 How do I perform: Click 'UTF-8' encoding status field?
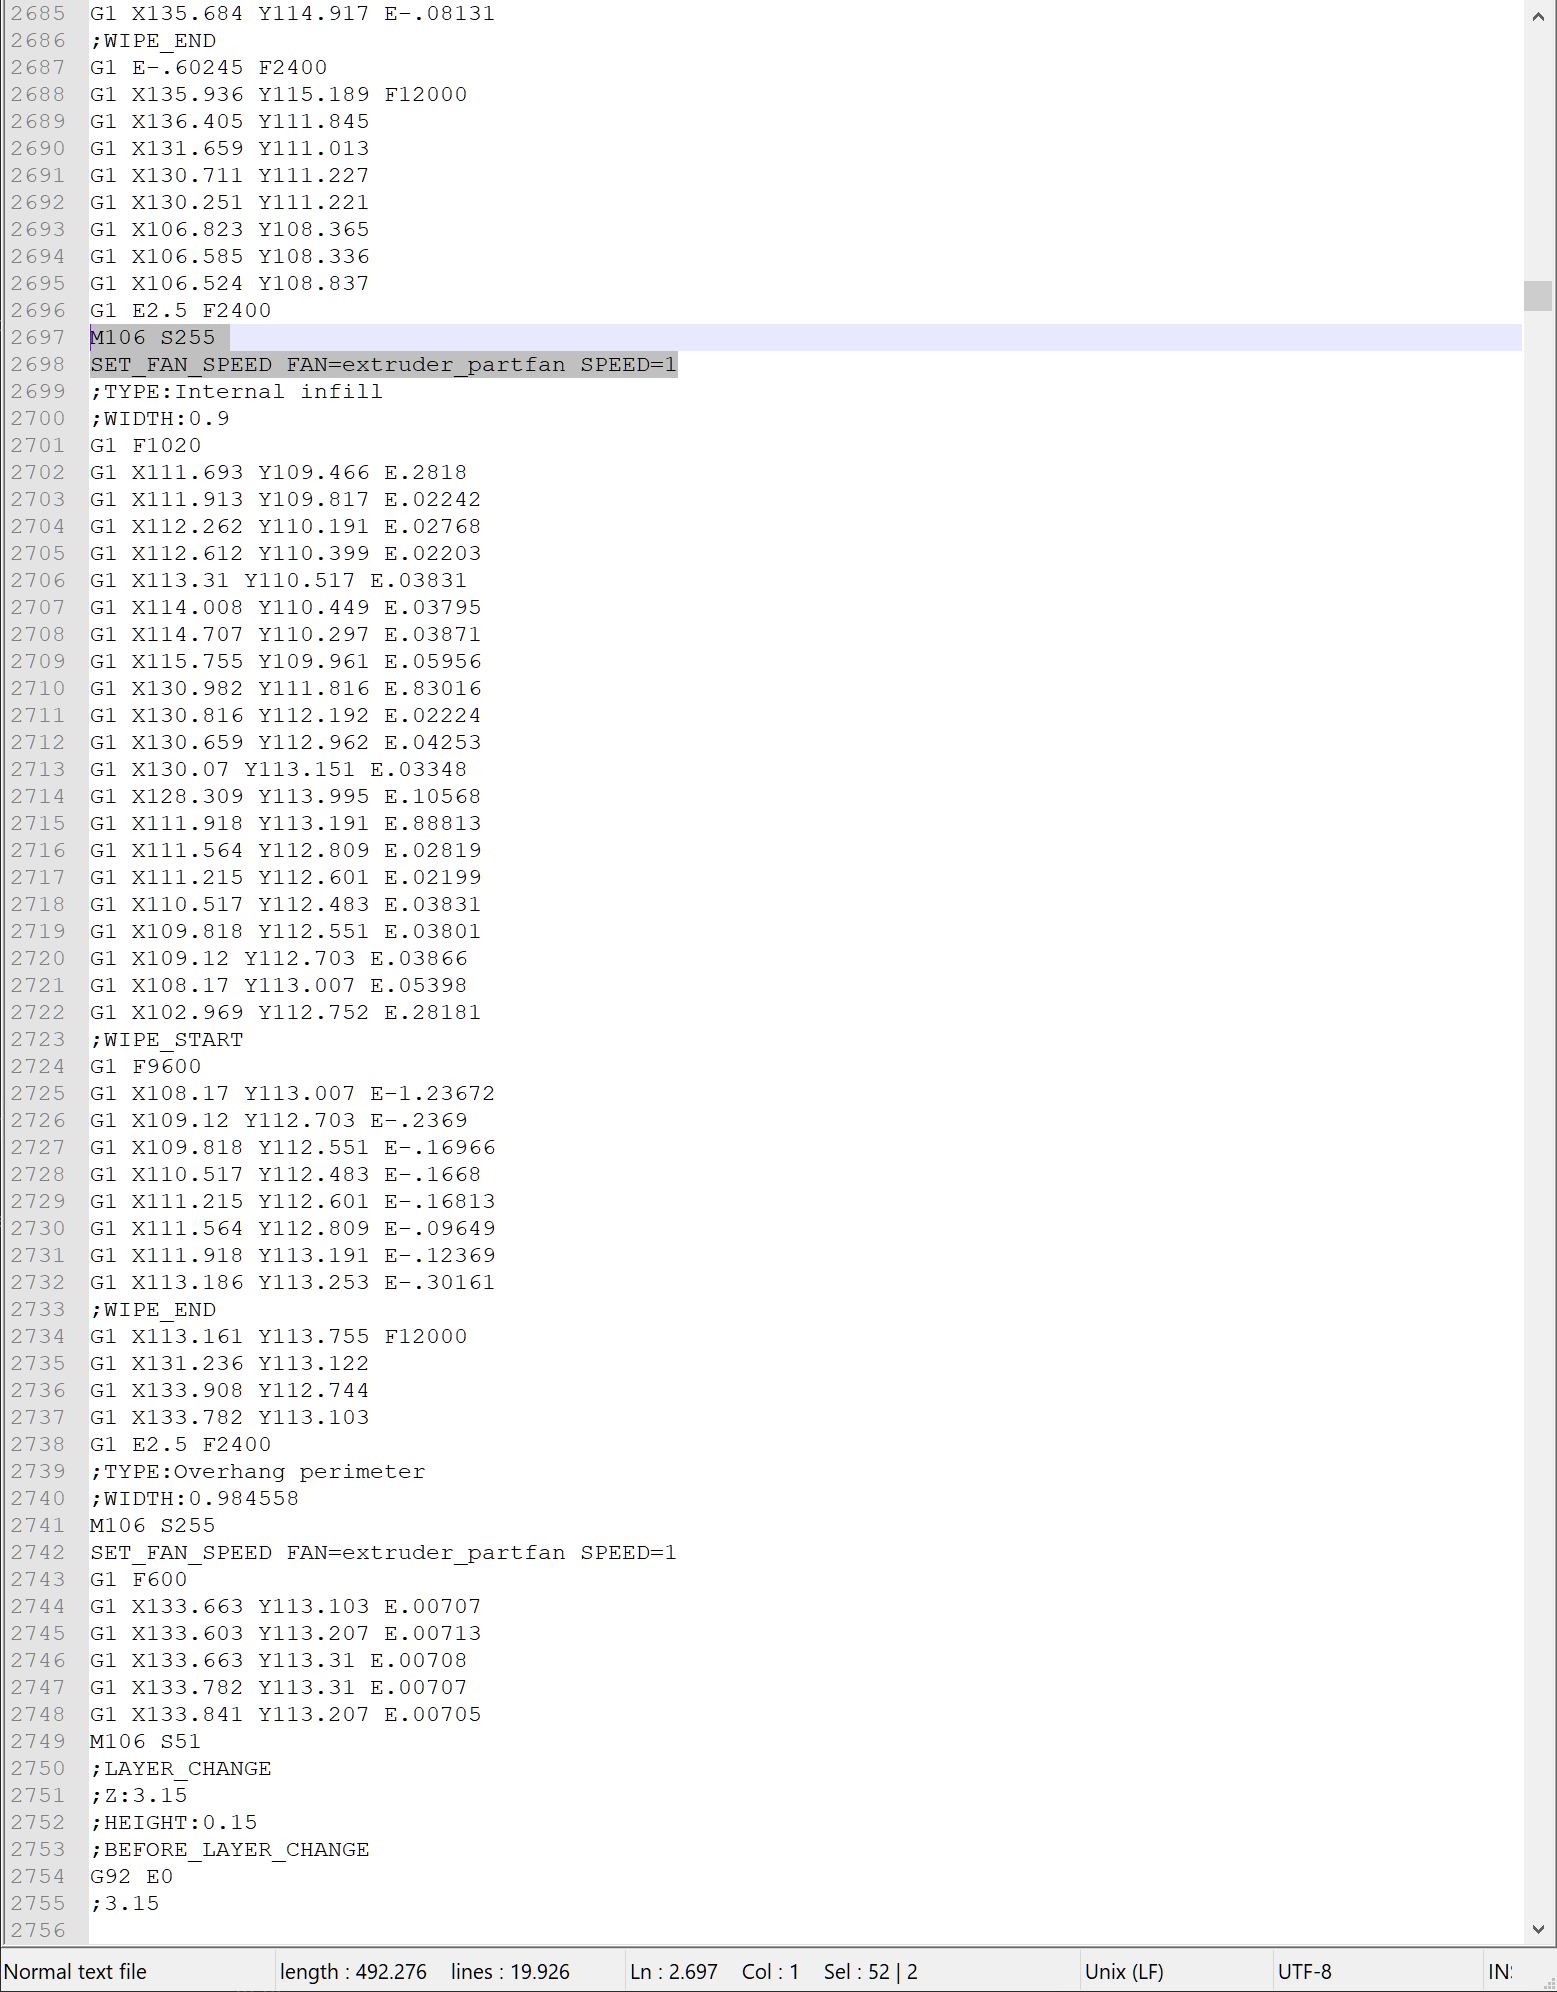[1304, 1971]
